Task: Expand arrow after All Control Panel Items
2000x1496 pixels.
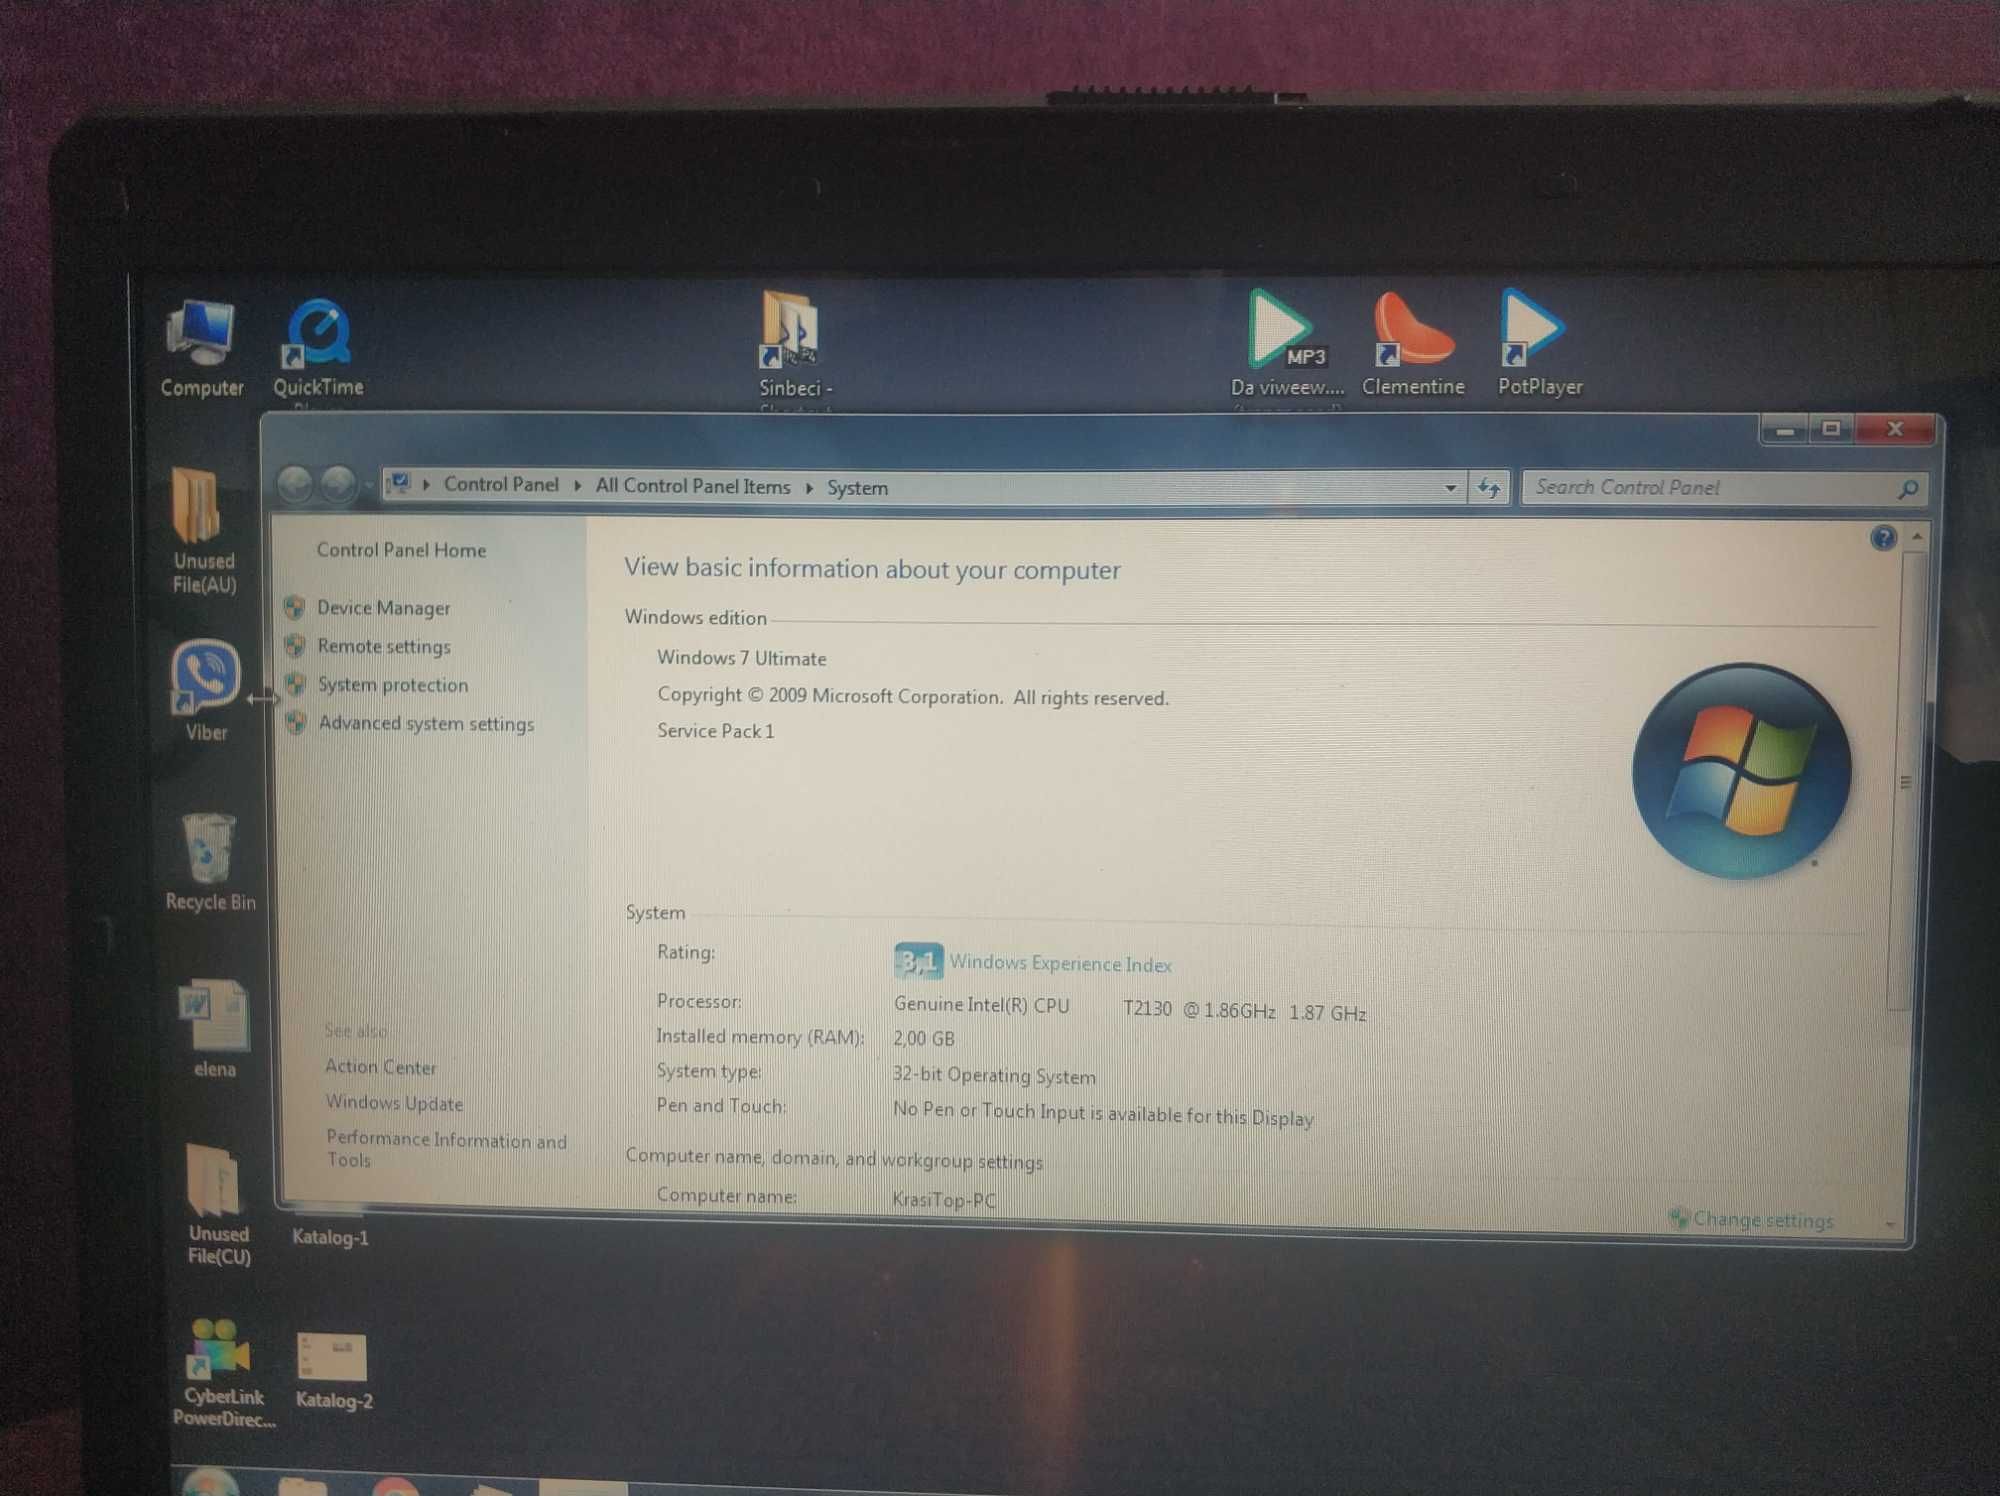Action: click(809, 488)
